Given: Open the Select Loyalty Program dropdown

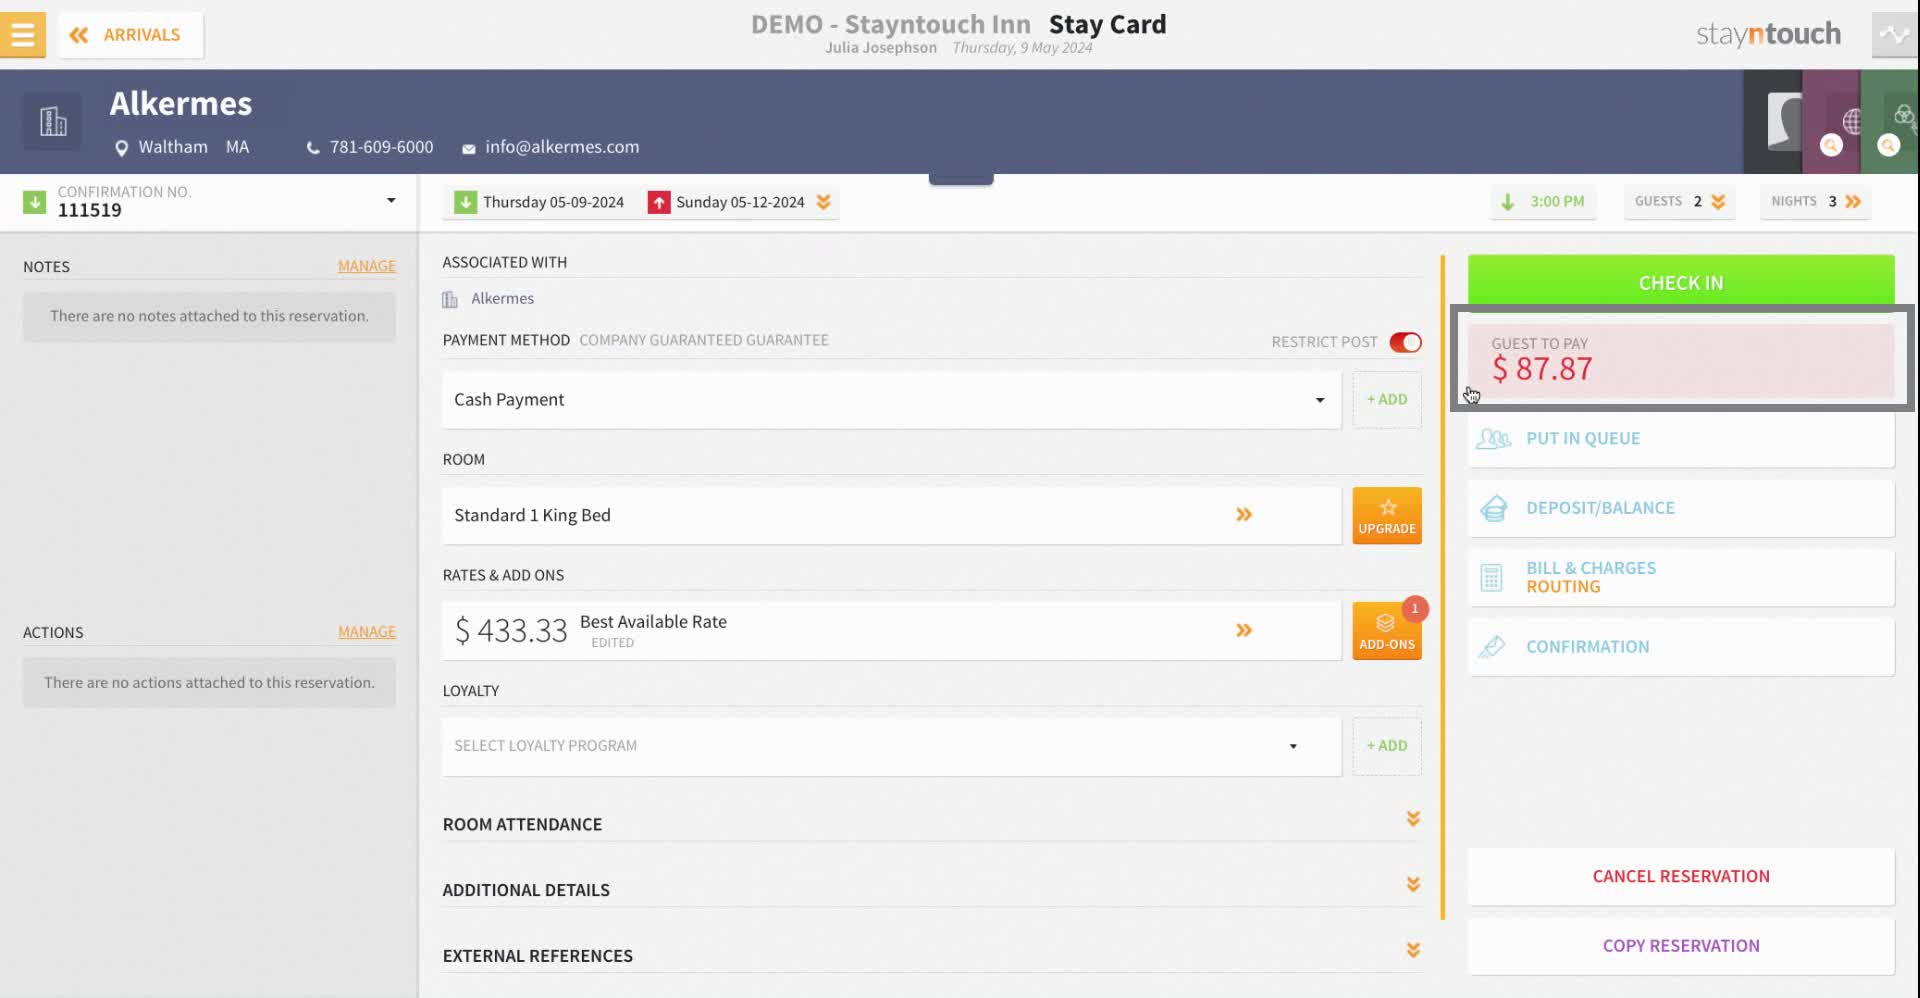Looking at the screenshot, I should 891,746.
